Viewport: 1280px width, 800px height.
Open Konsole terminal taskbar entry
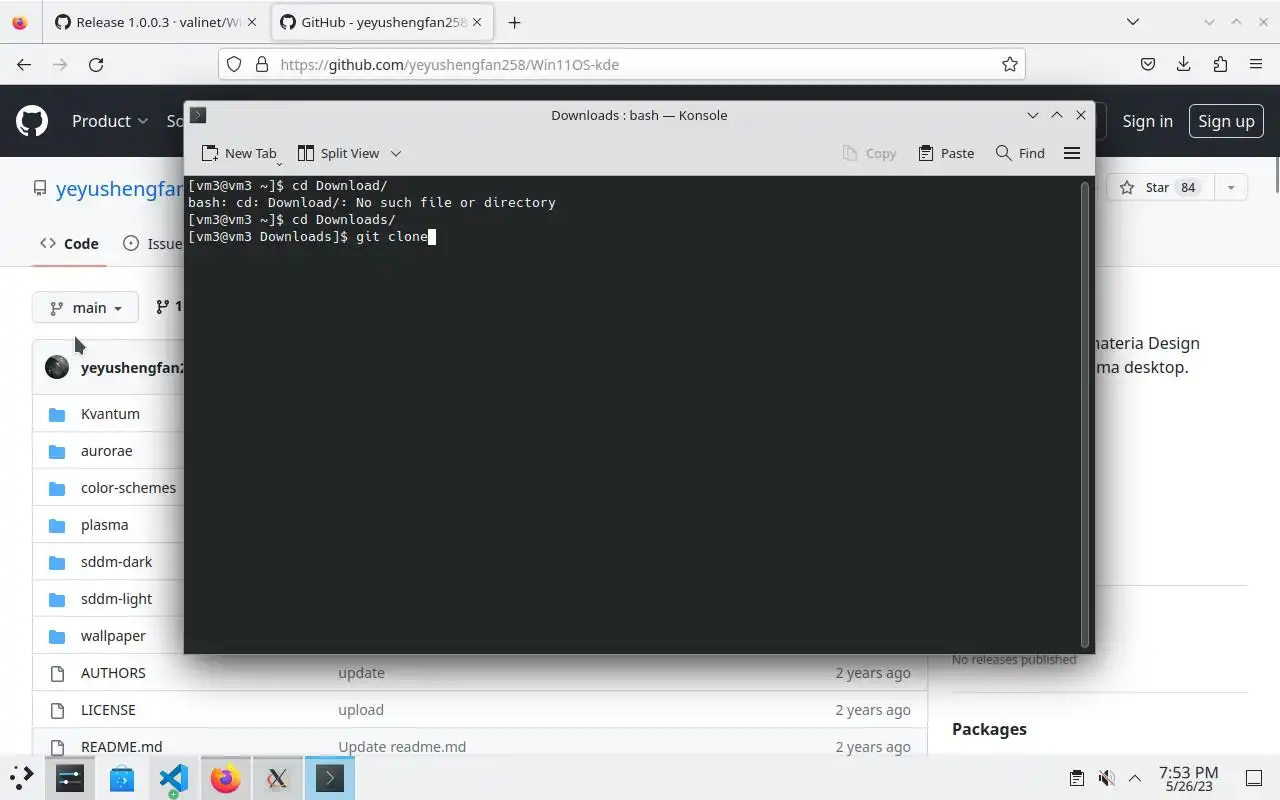330,778
